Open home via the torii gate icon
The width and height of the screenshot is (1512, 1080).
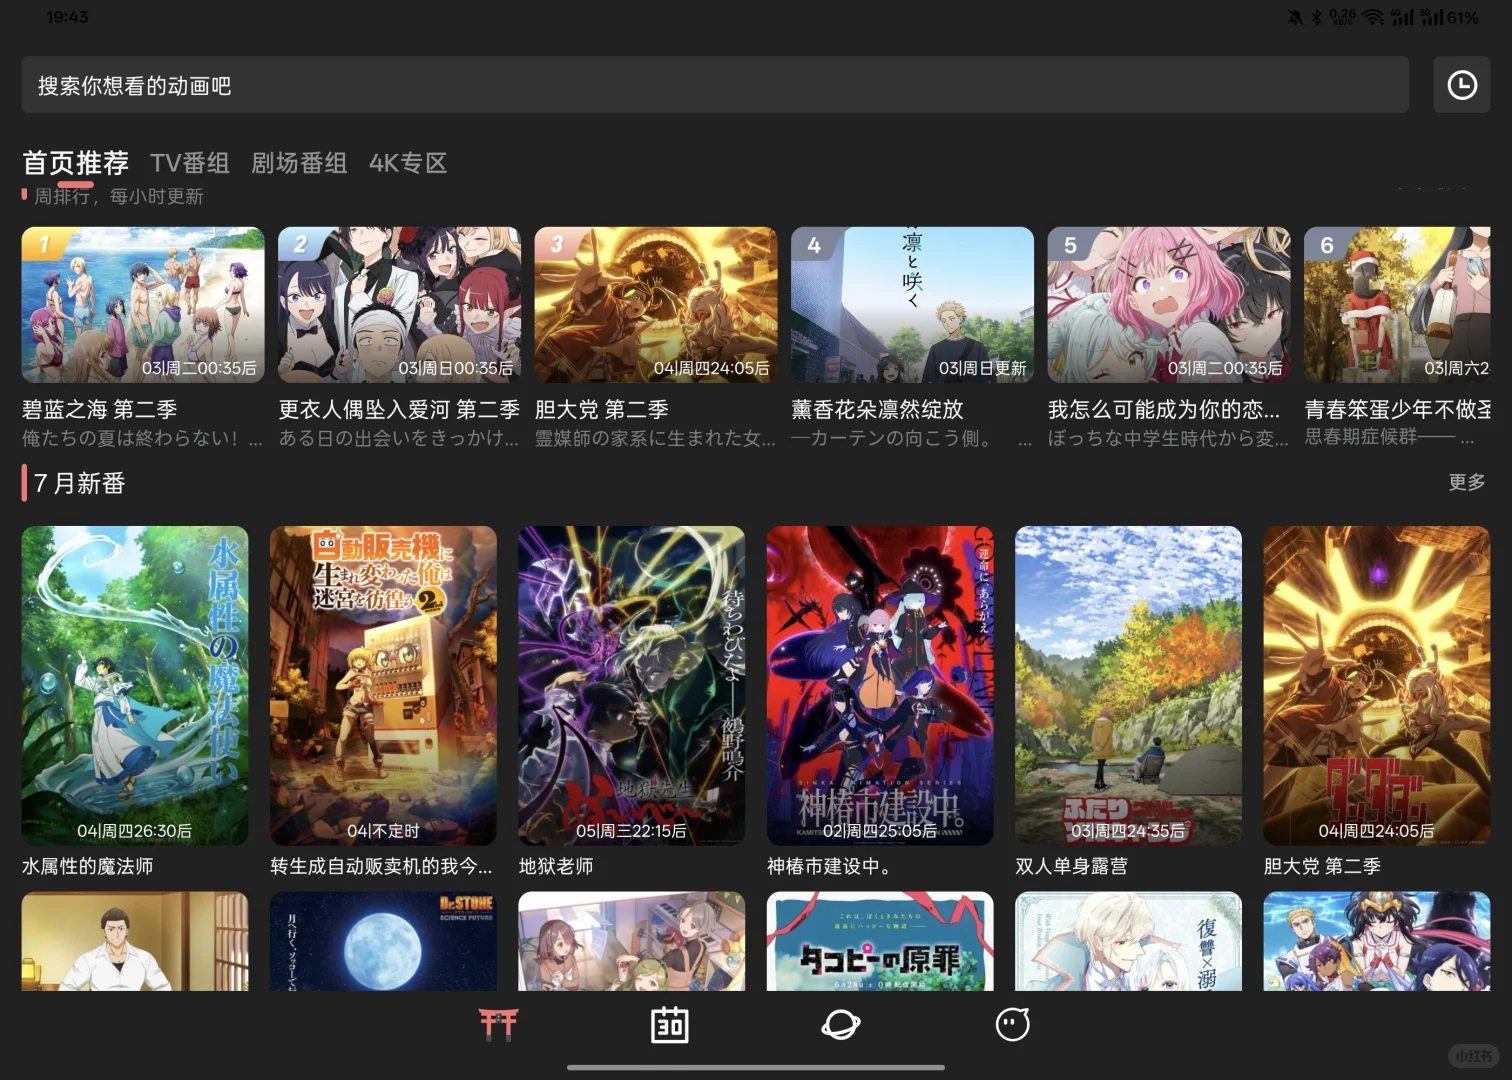point(498,1024)
